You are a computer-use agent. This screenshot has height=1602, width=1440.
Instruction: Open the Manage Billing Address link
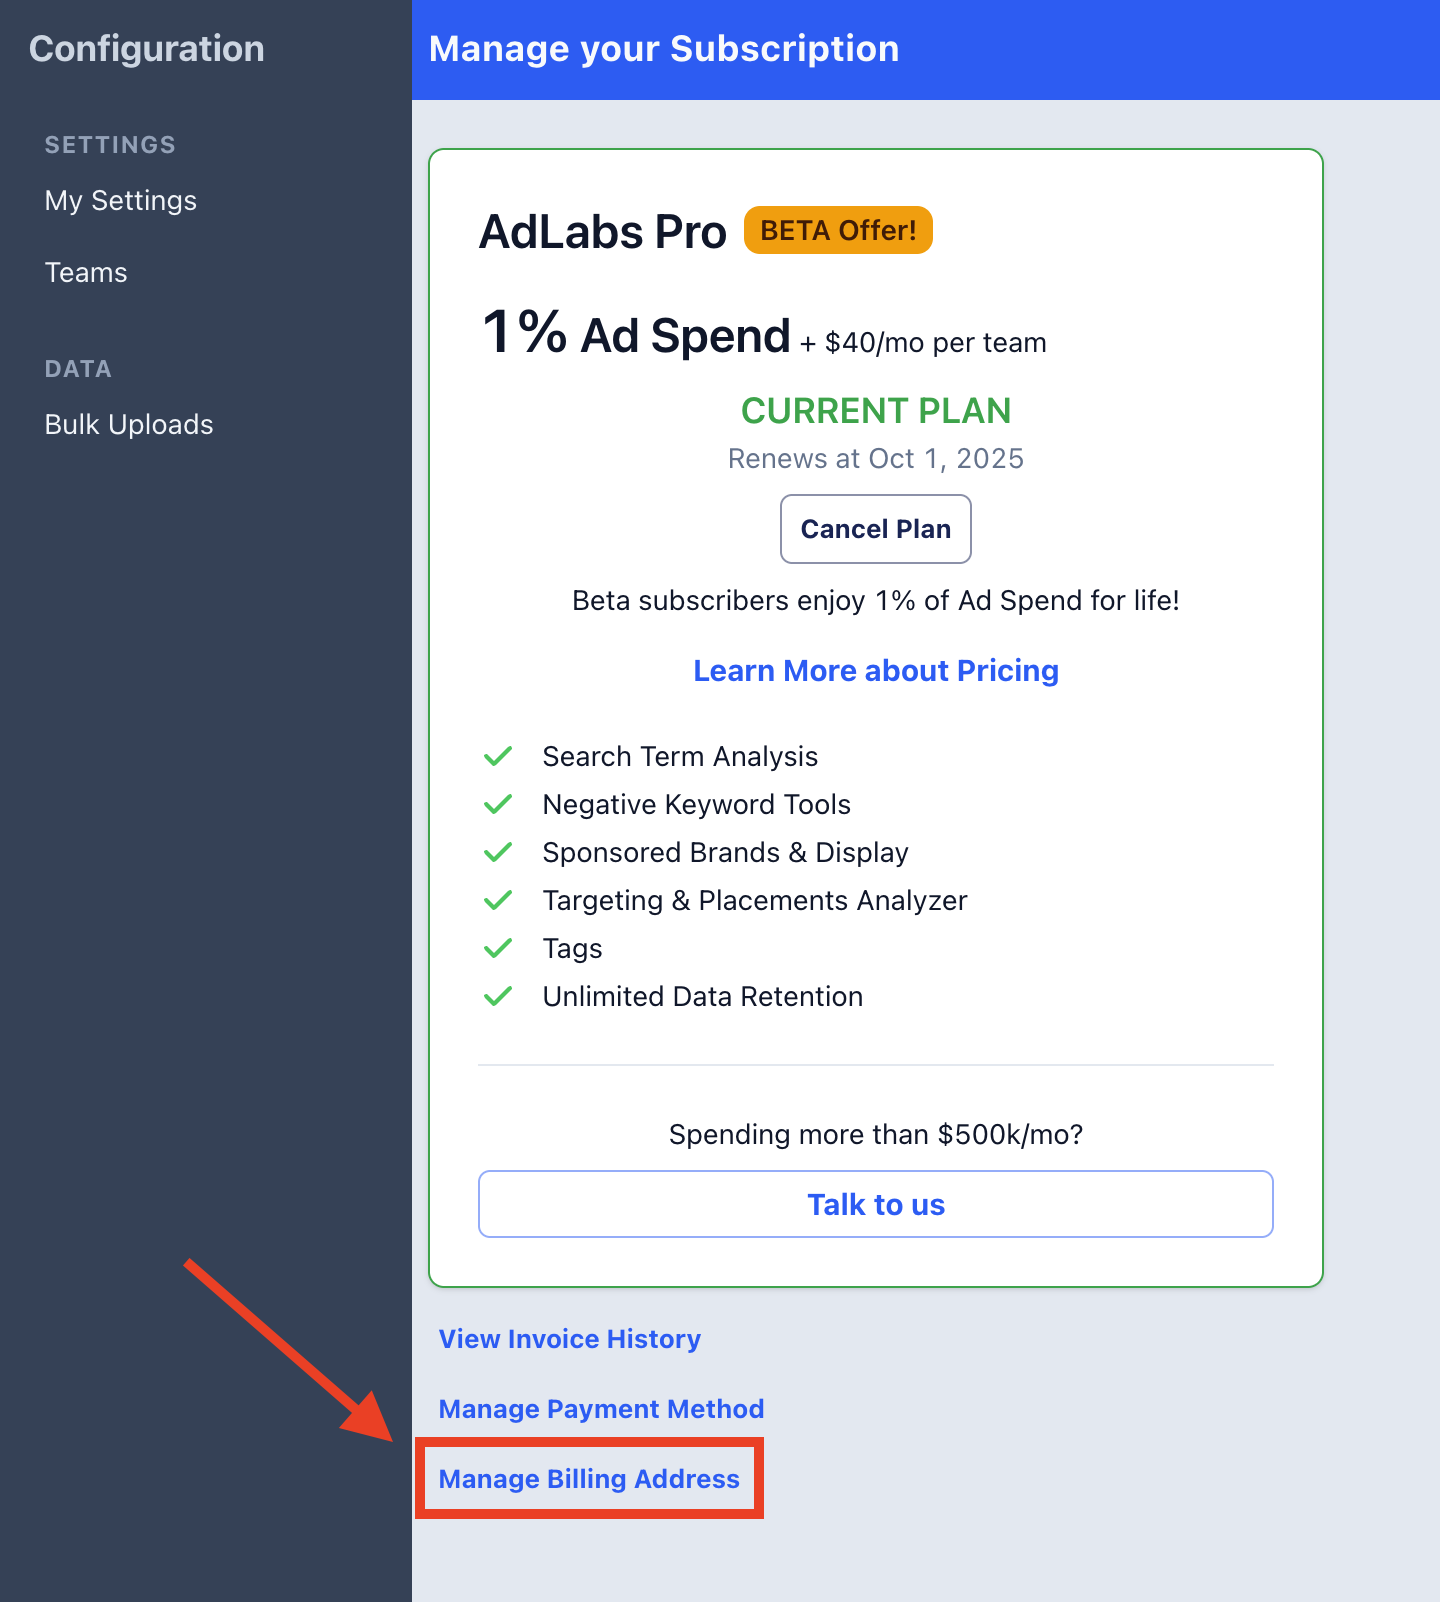(589, 1479)
